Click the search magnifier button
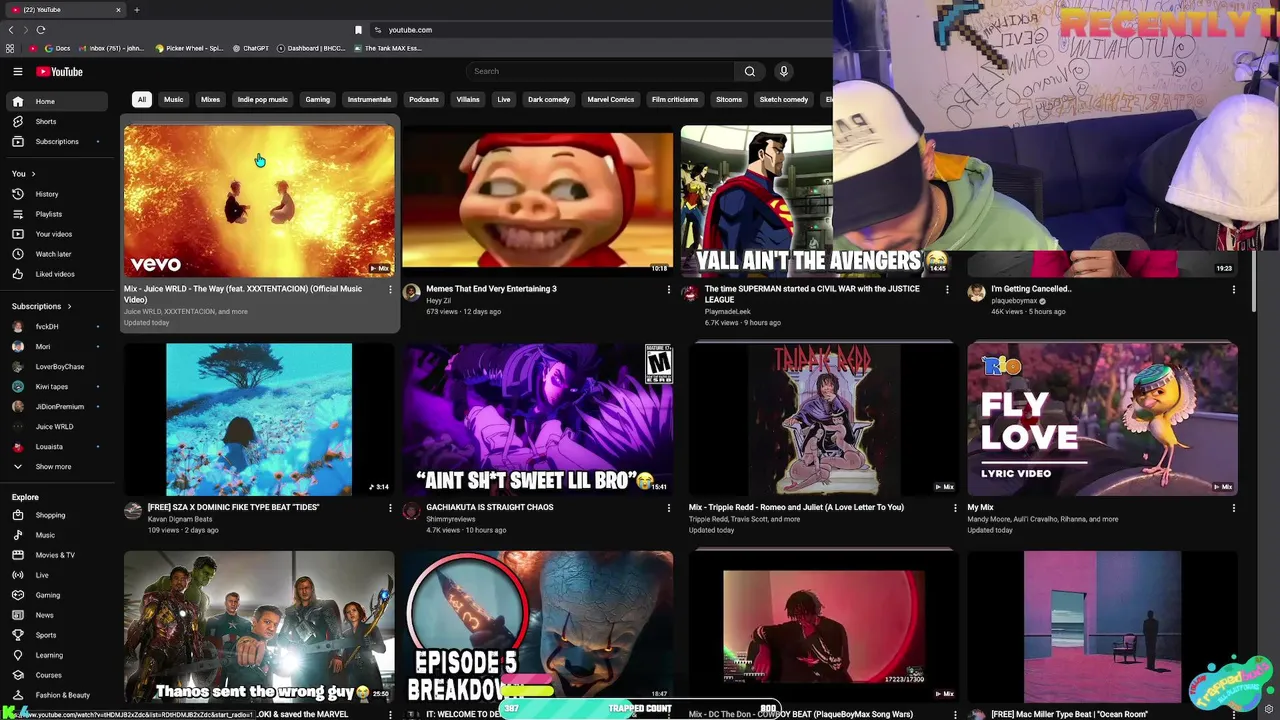The width and height of the screenshot is (1280, 720). [749, 71]
